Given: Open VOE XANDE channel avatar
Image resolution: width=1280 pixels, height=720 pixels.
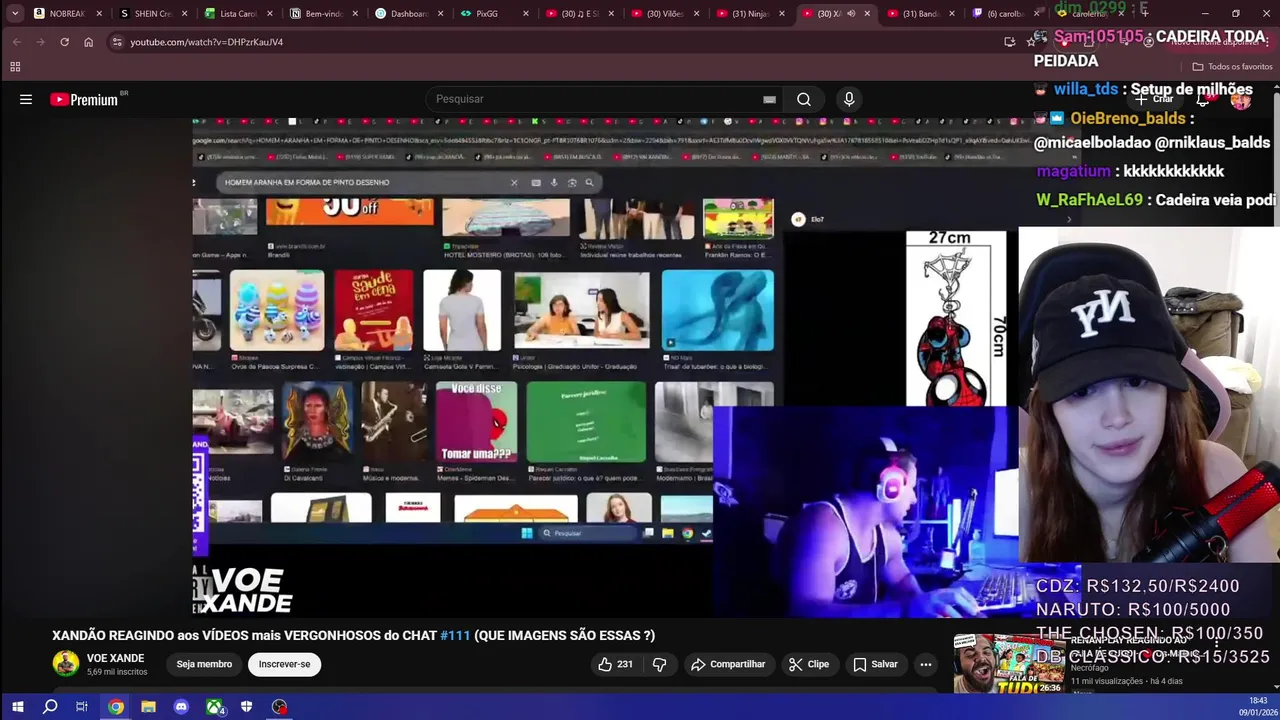Looking at the screenshot, I should tap(66, 664).
